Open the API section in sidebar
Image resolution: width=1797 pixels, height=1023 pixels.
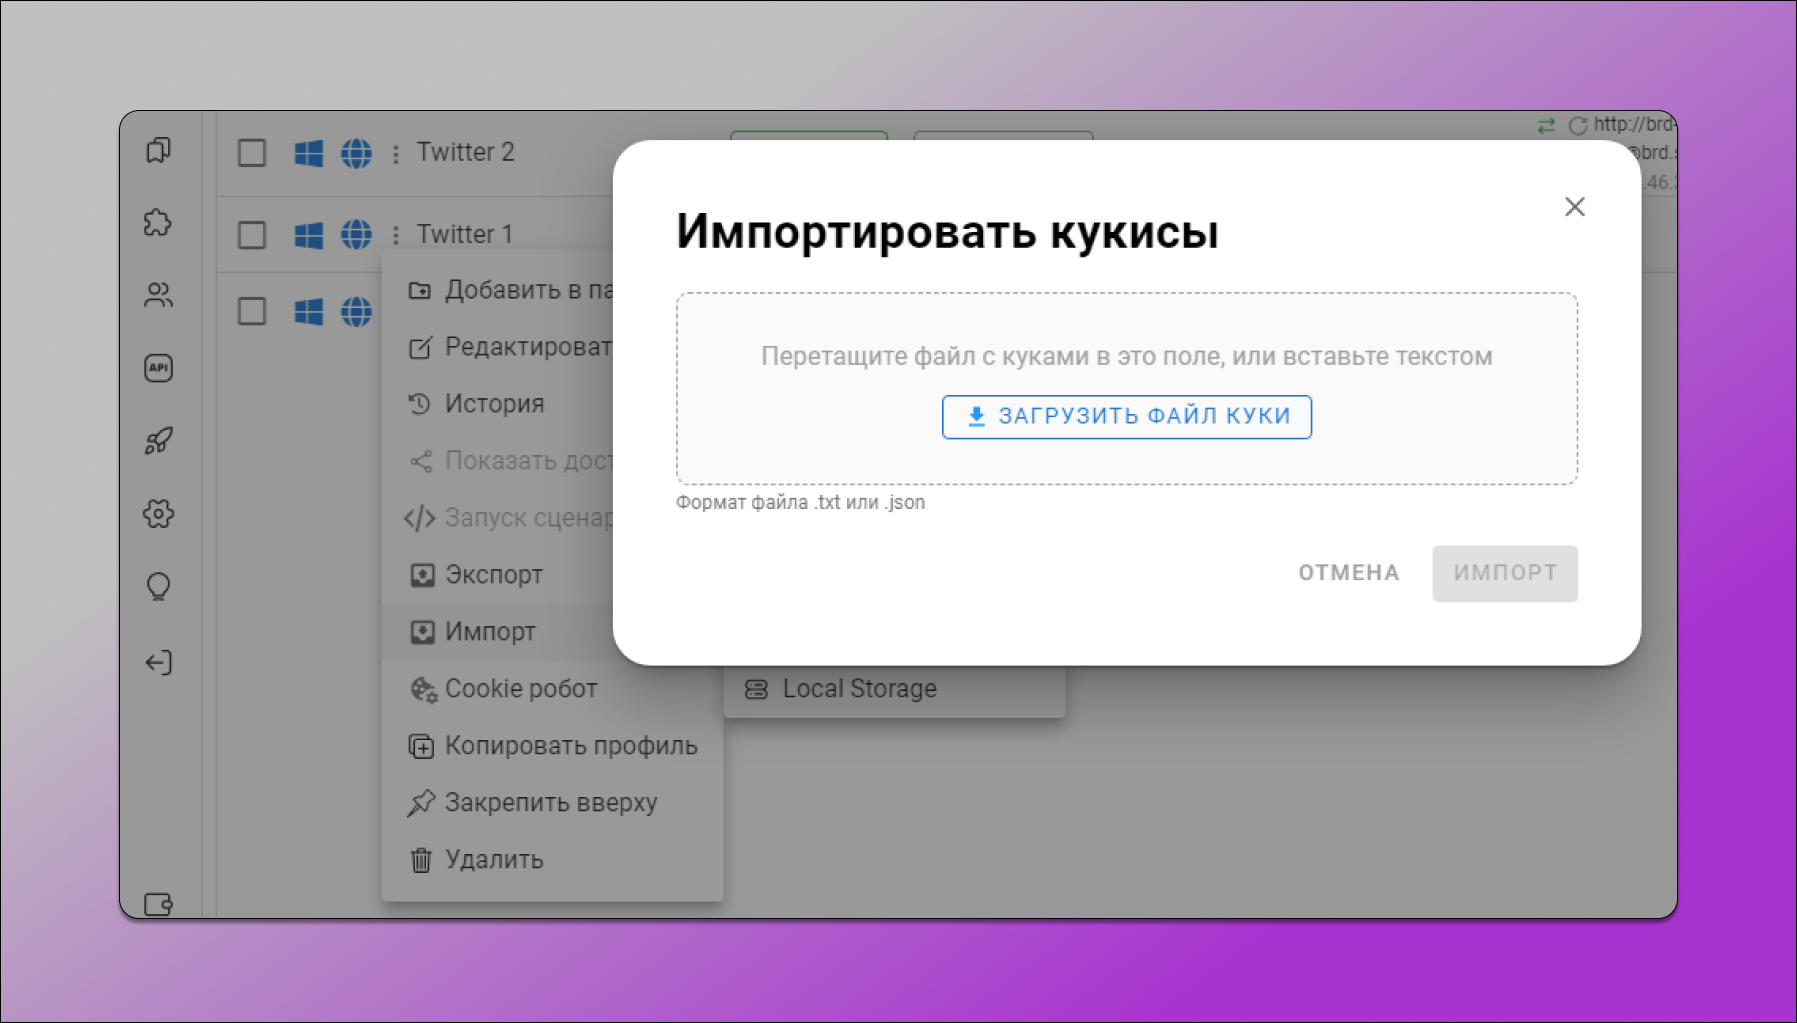click(x=158, y=368)
